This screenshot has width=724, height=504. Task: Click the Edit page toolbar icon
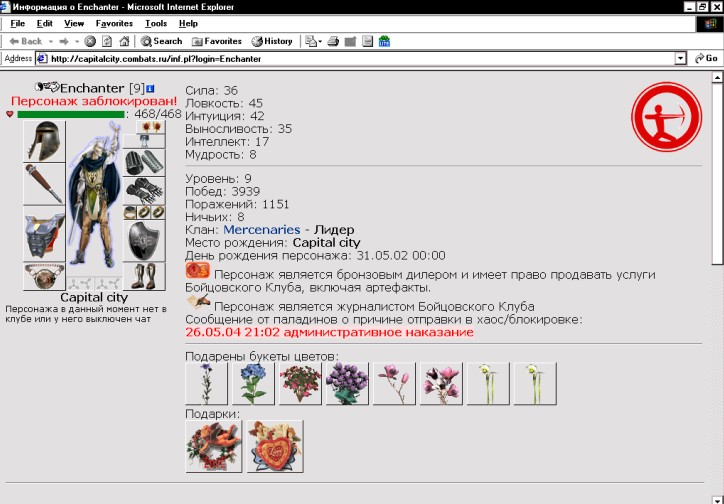coord(350,42)
